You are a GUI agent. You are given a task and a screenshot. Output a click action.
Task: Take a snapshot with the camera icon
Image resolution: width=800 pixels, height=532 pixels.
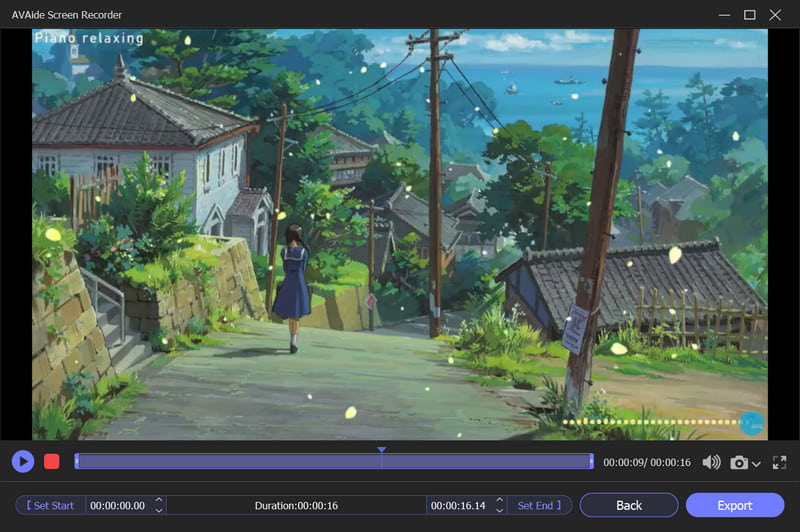pos(739,463)
